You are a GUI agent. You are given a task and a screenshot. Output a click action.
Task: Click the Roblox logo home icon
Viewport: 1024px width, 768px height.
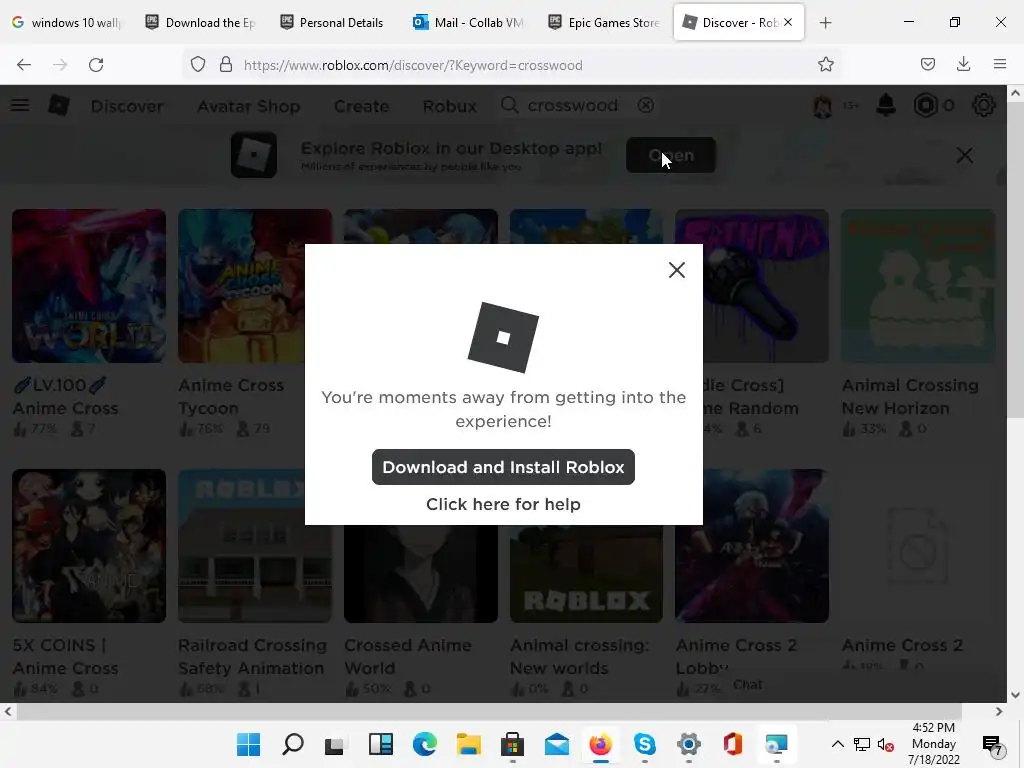[x=59, y=105]
